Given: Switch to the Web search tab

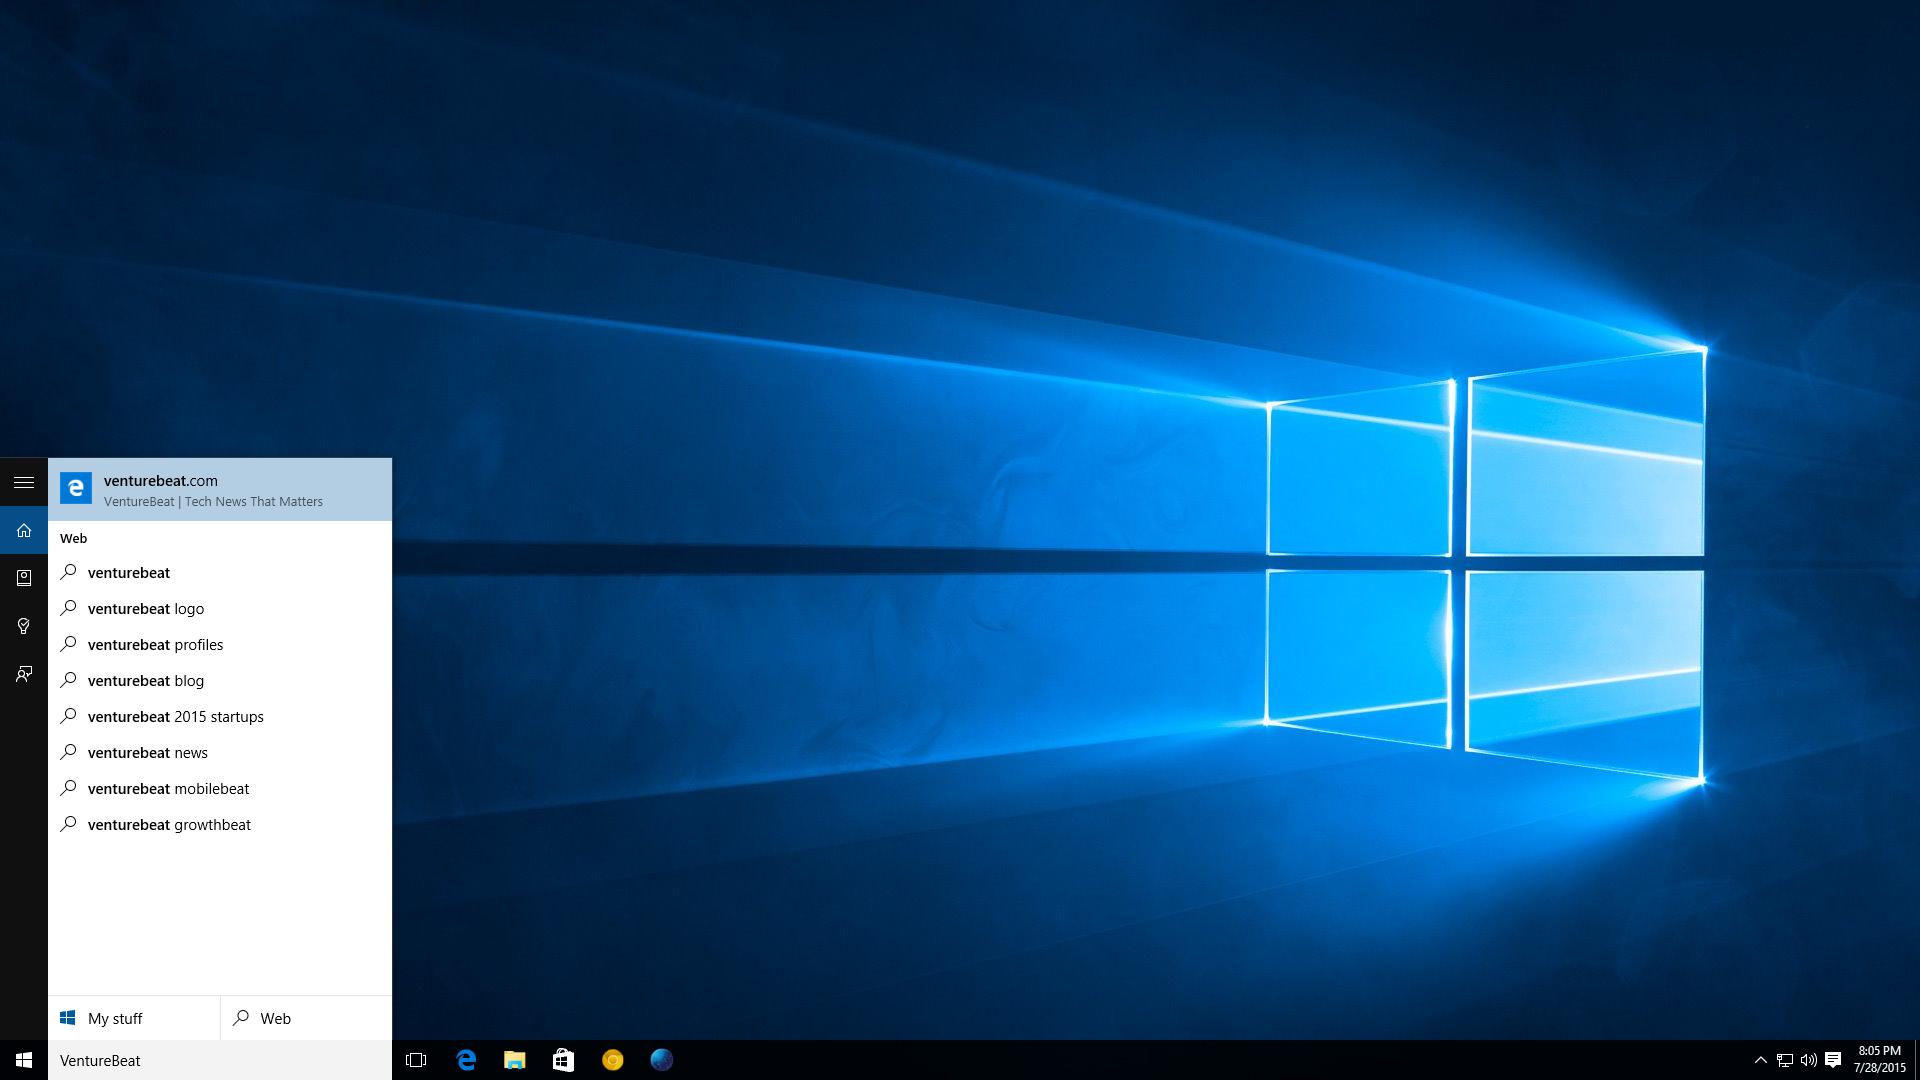Looking at the screenshot, I should [306, 1018].
